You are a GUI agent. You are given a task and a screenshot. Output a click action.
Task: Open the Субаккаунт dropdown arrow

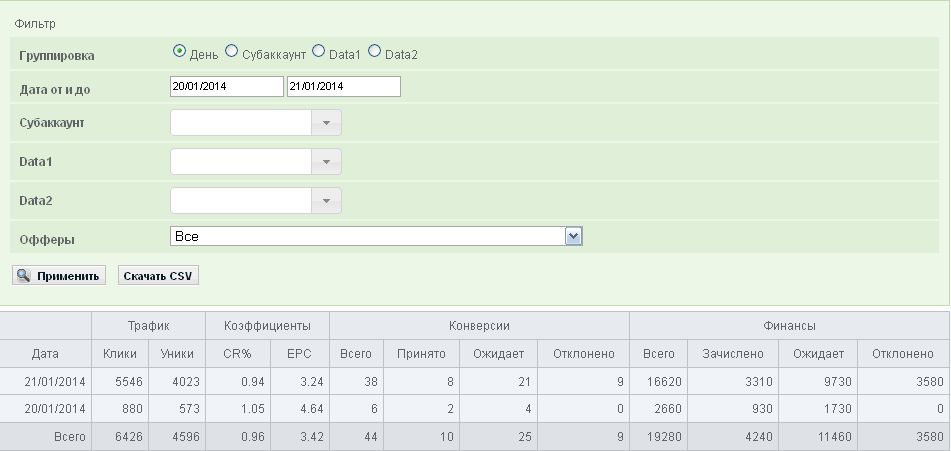point(326,123)
